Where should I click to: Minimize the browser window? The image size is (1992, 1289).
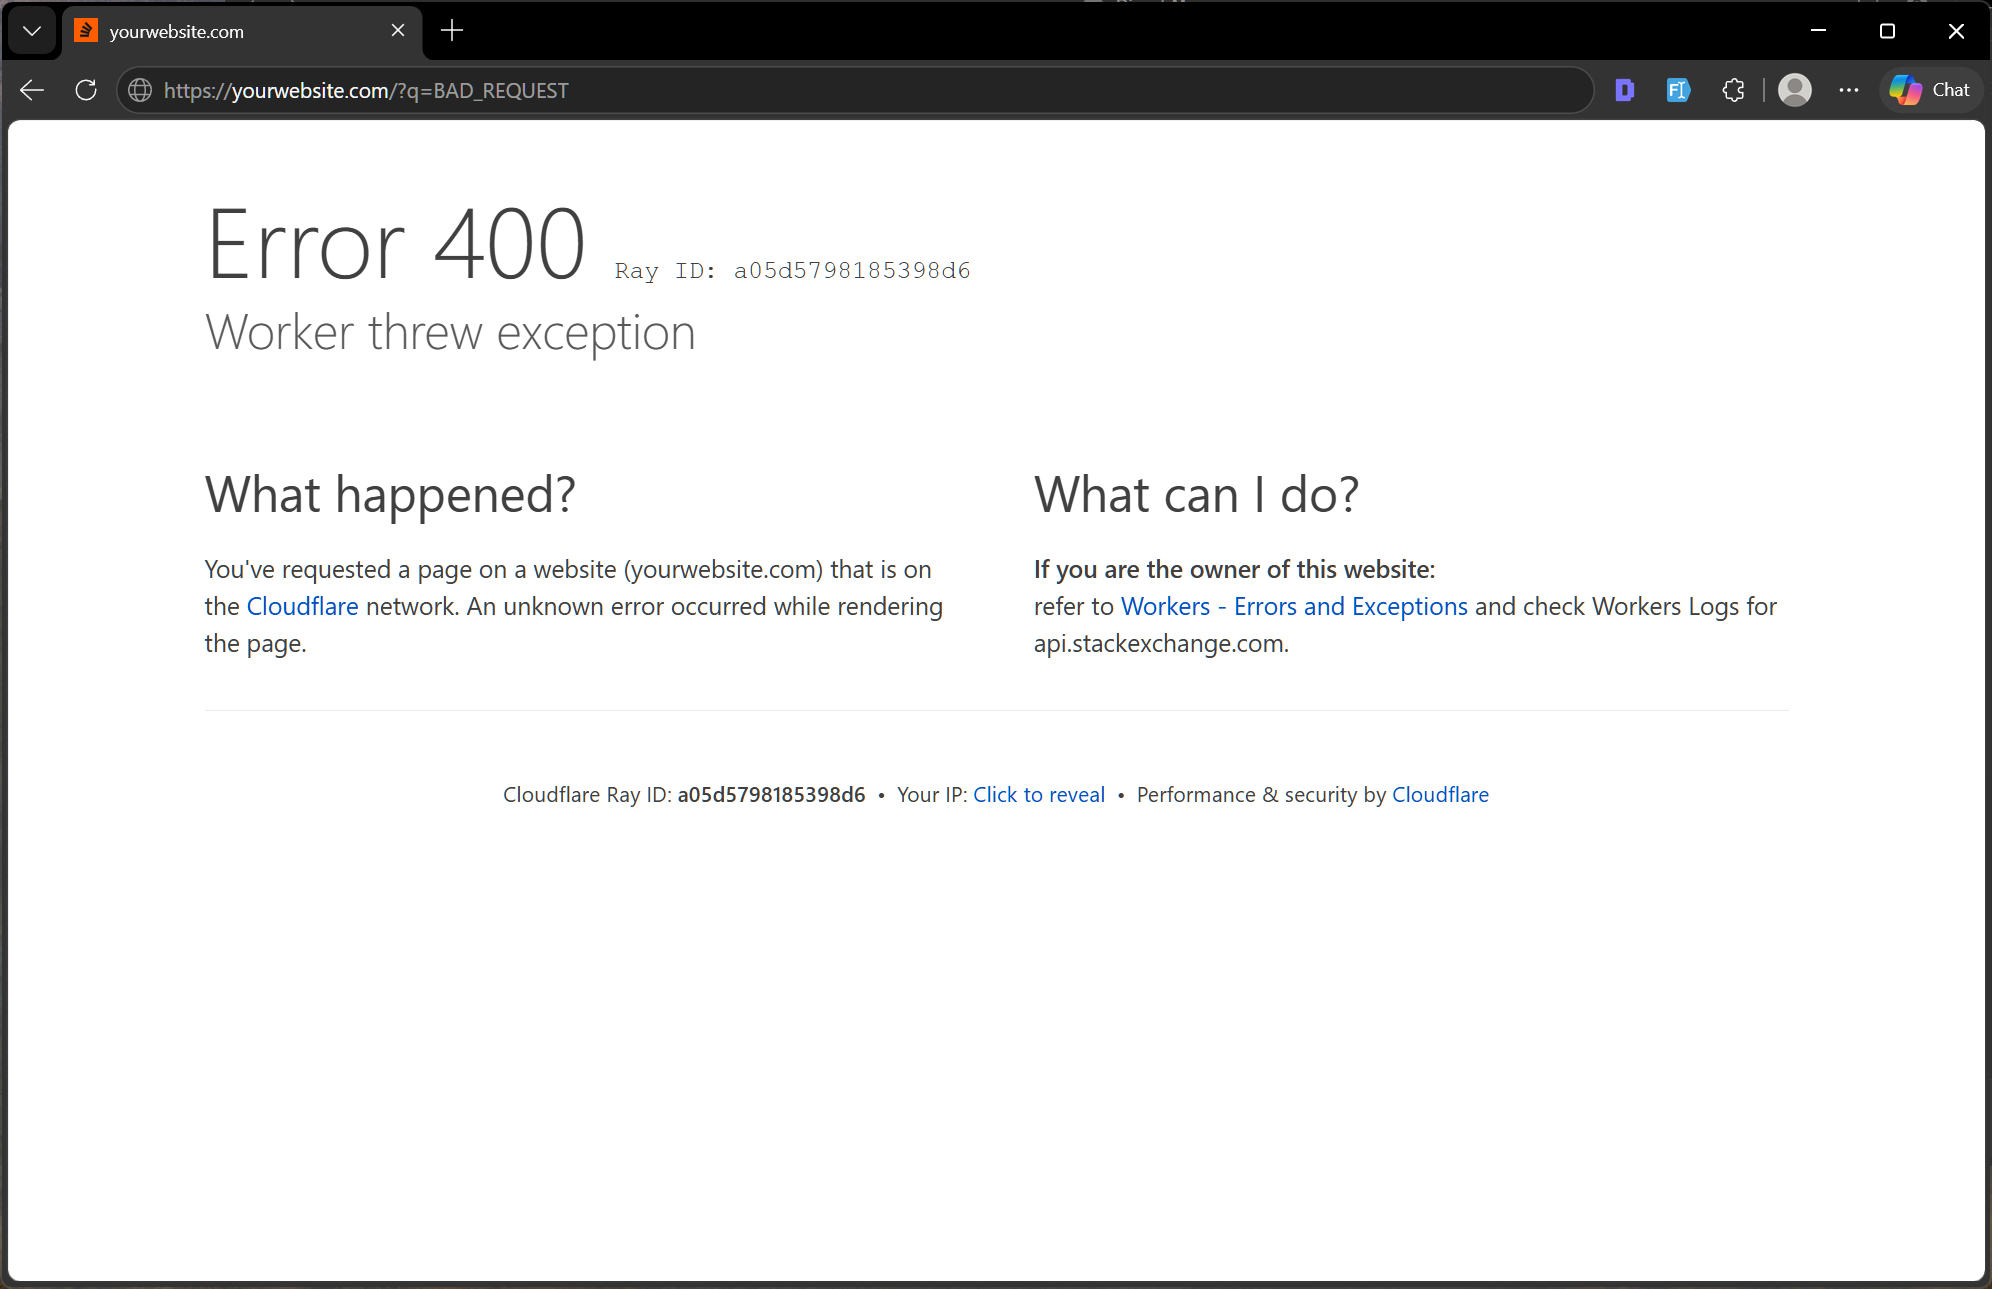(1819, 31)
